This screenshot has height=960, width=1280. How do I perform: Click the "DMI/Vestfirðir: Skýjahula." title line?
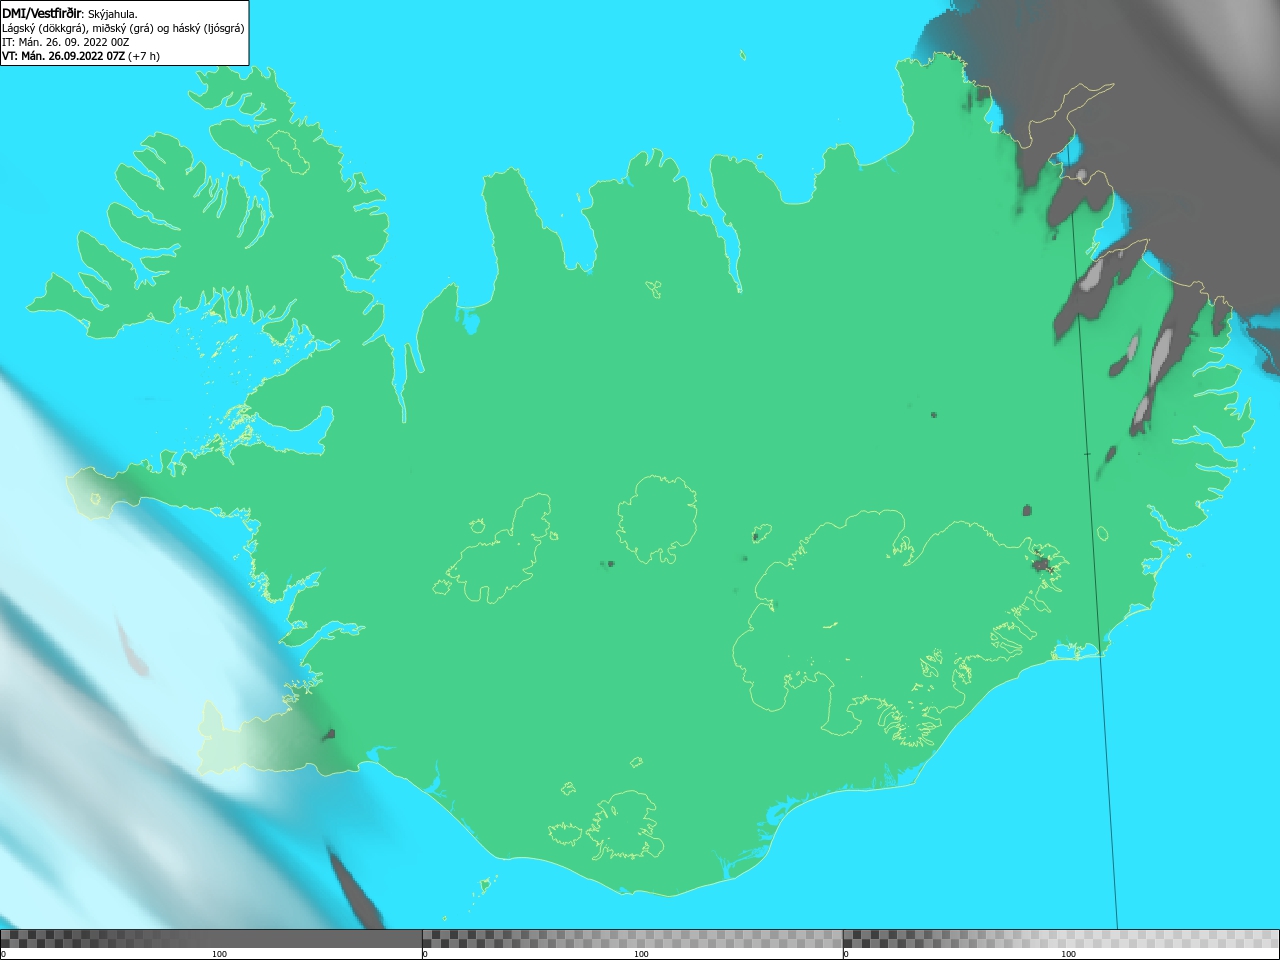(70, 13)
